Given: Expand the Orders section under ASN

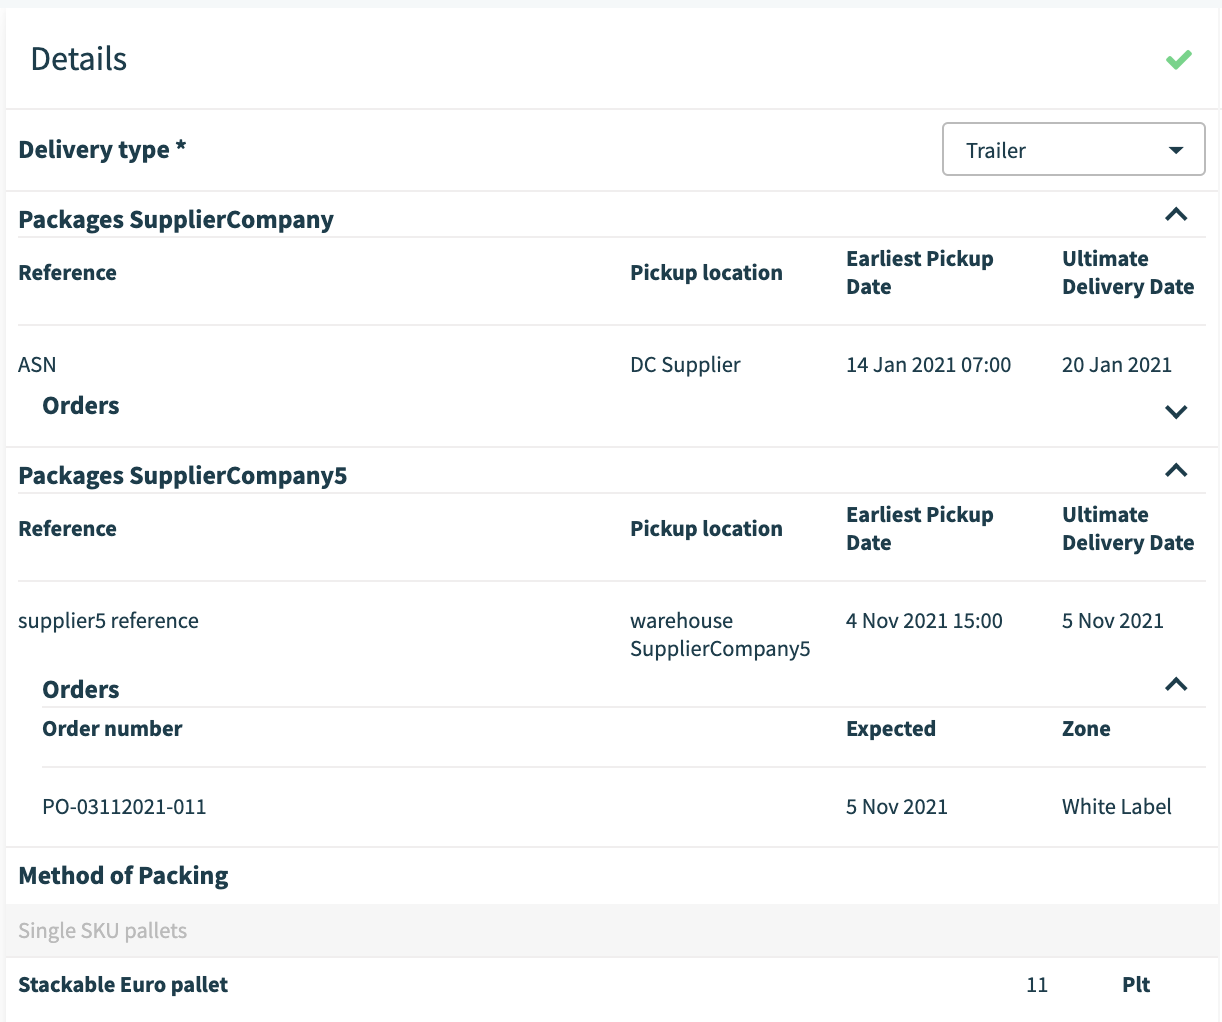Looking at the screenshot, I should 1177,411.
